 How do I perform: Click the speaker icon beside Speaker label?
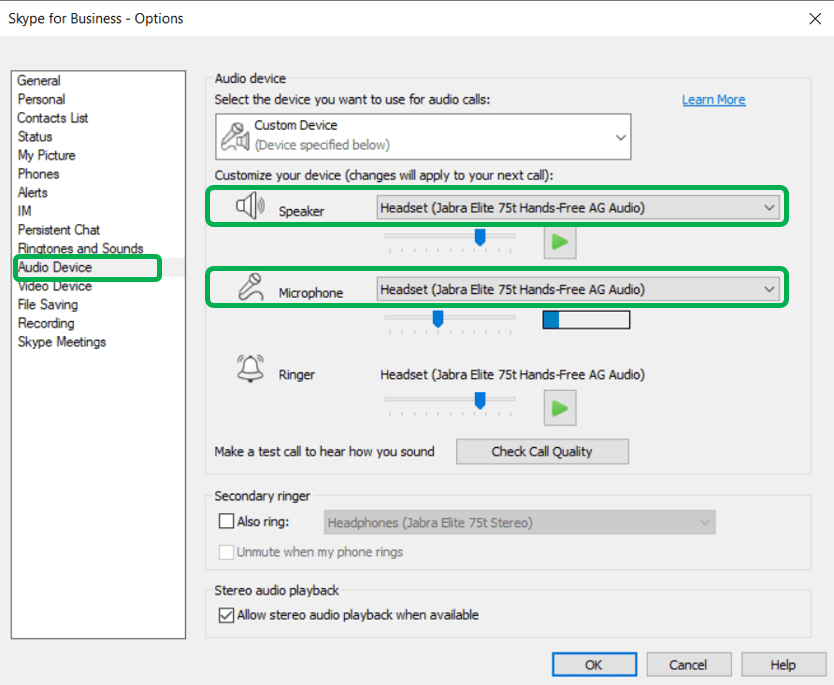click(x=250, y=207)
